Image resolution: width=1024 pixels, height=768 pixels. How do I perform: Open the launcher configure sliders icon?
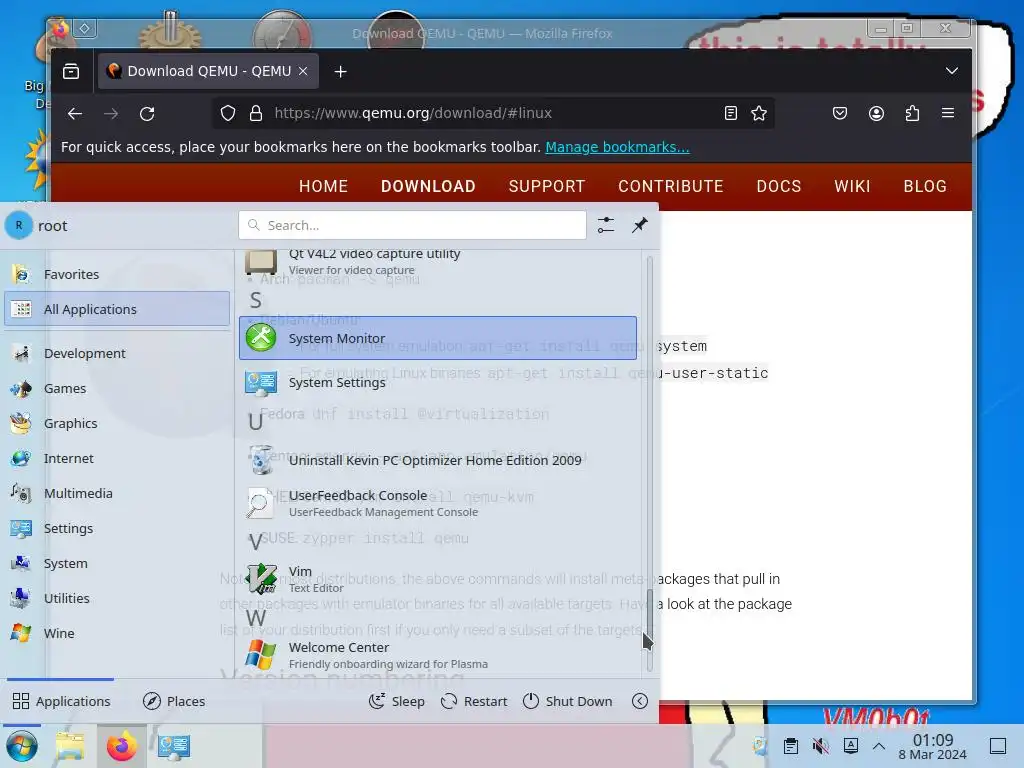tap(606, 225)
